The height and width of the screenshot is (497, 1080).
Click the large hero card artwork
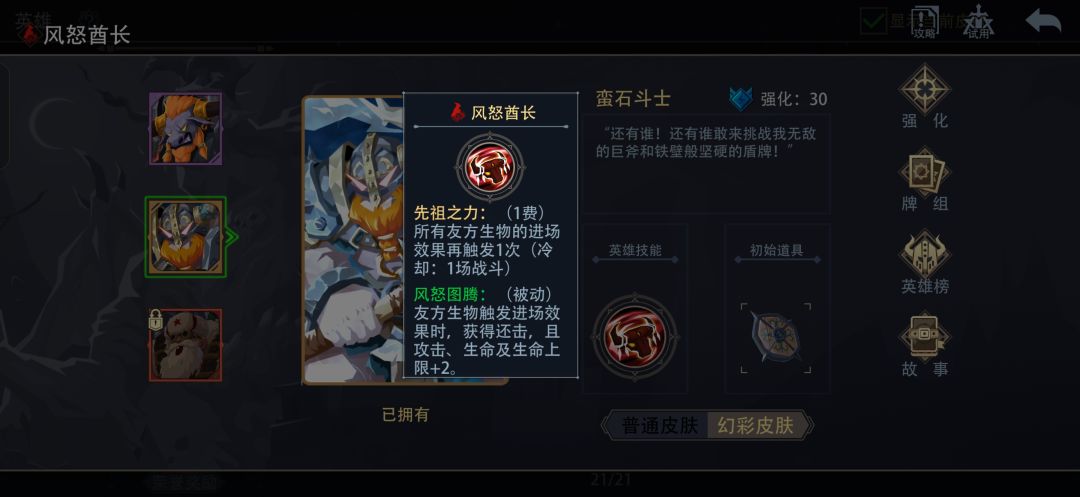pos(353,240)
